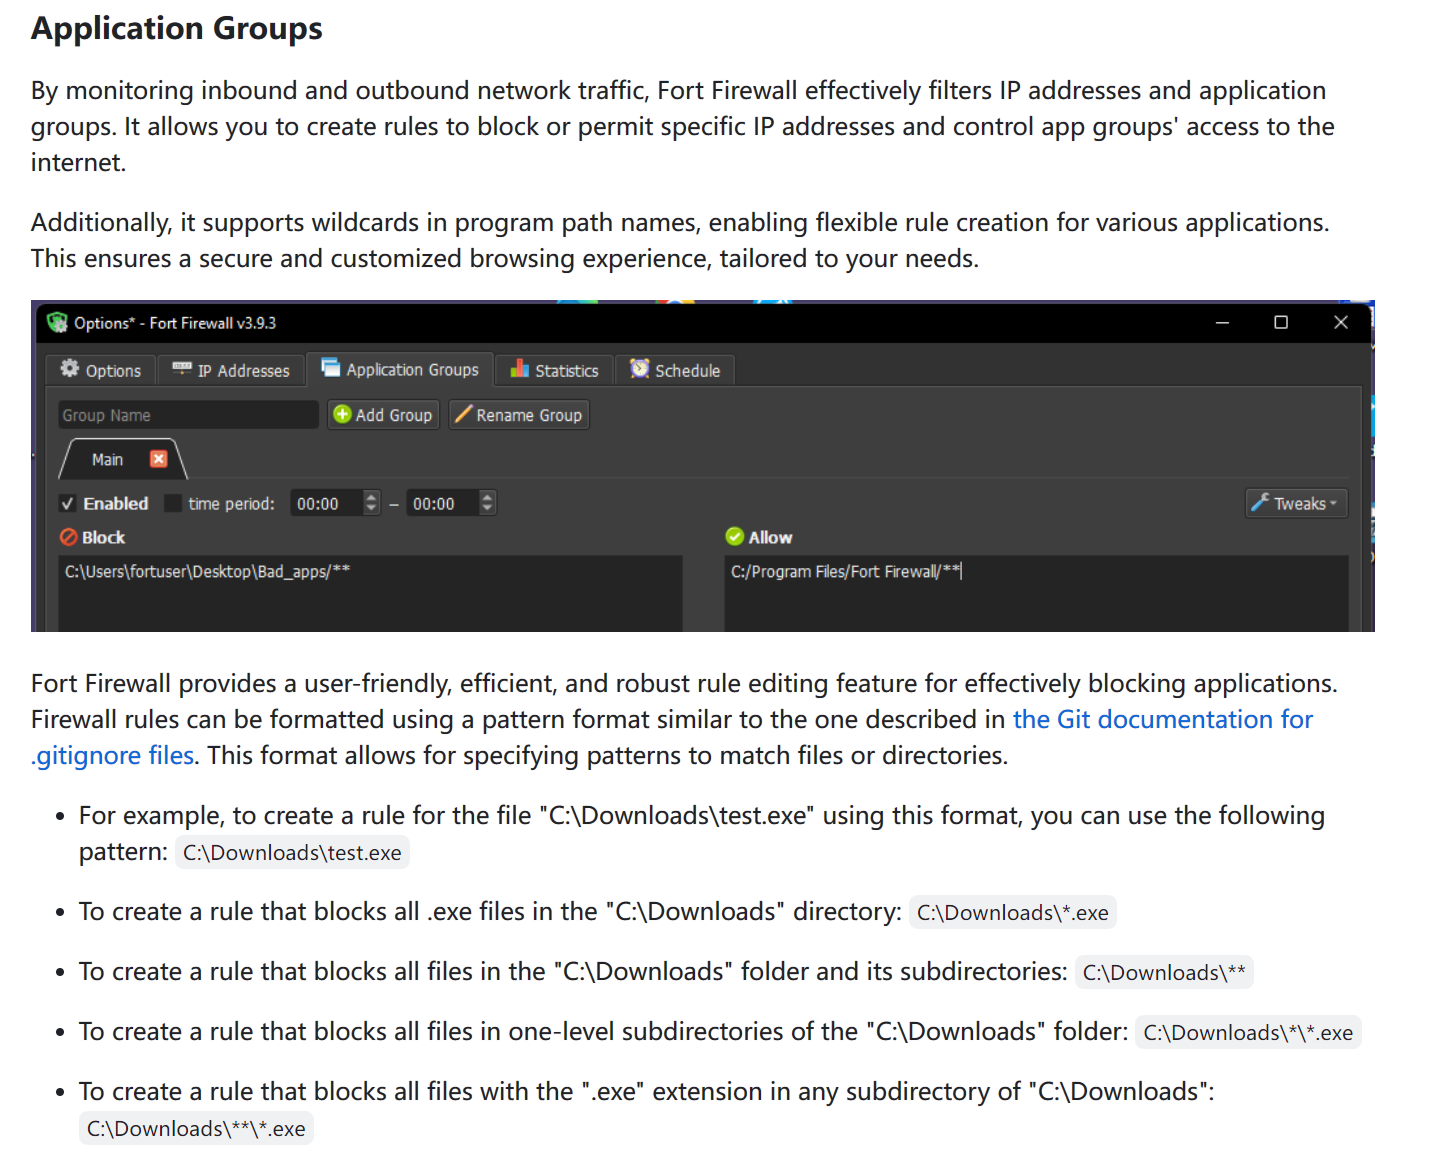Close the Main group tab via red X
Viewport: 1446px width, 1152px height.
coord(158,459)
